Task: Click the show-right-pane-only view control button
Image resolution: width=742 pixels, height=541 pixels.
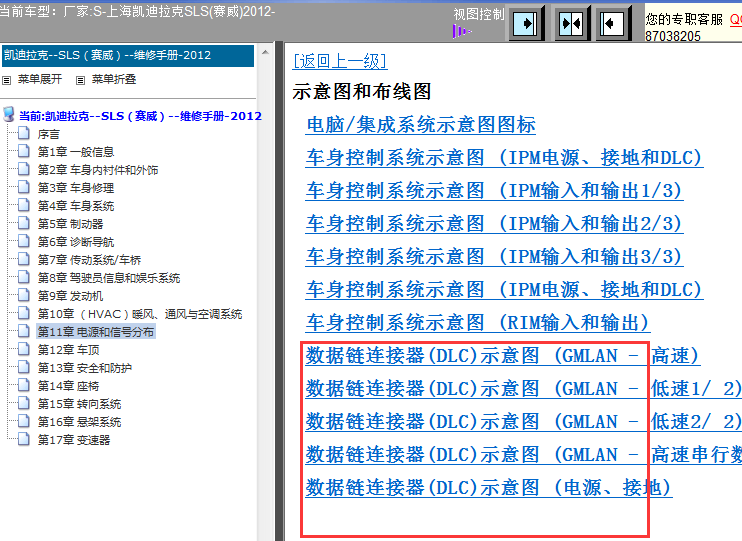Action: point(526,23)
